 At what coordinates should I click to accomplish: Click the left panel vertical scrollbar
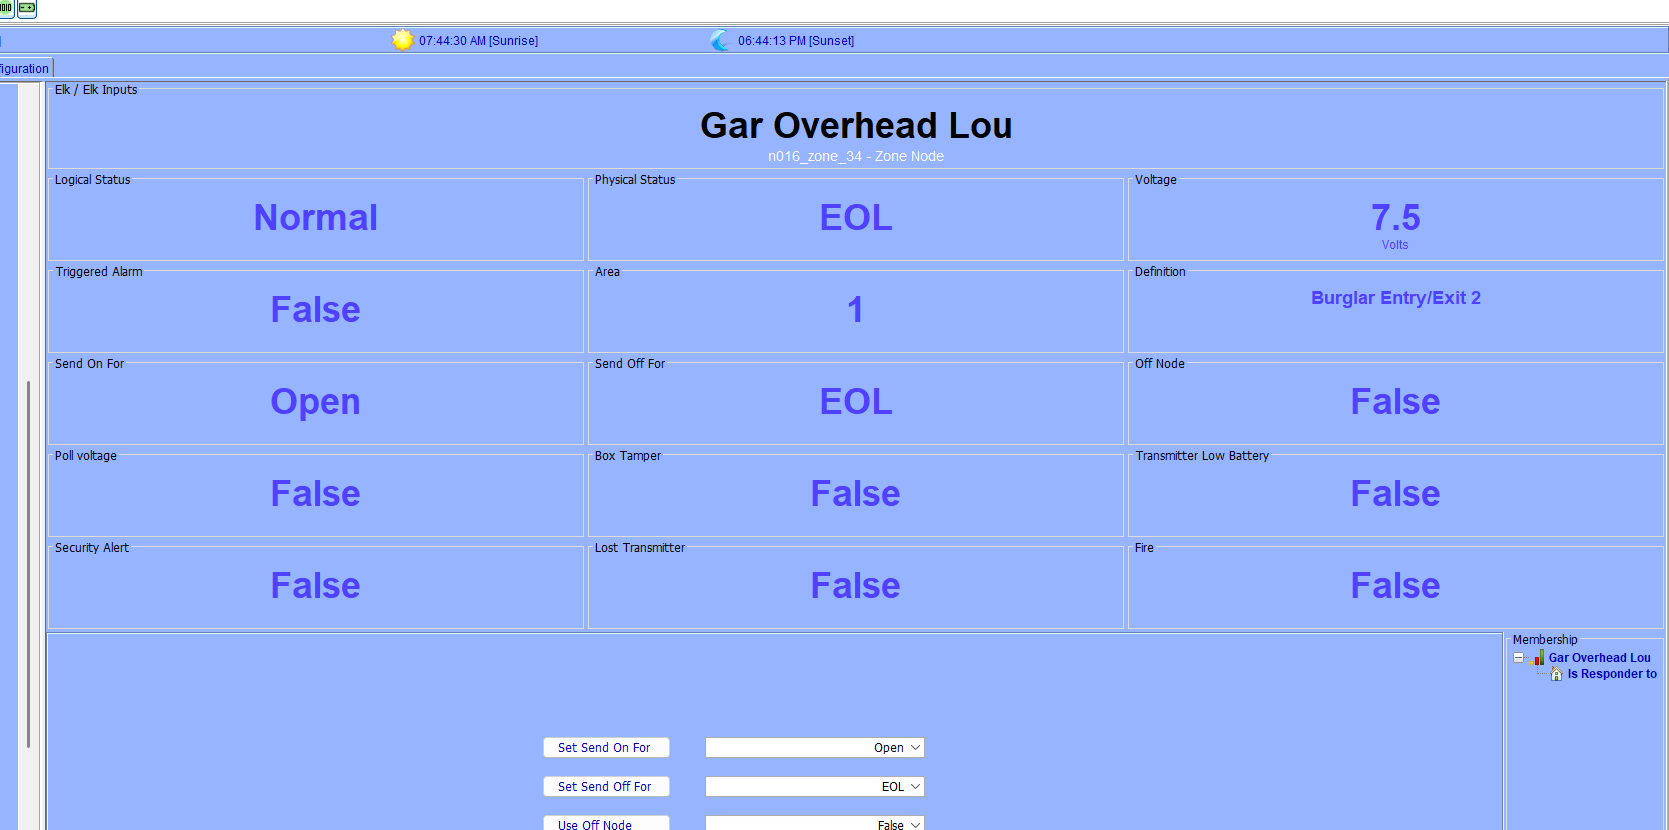(29, 560)
